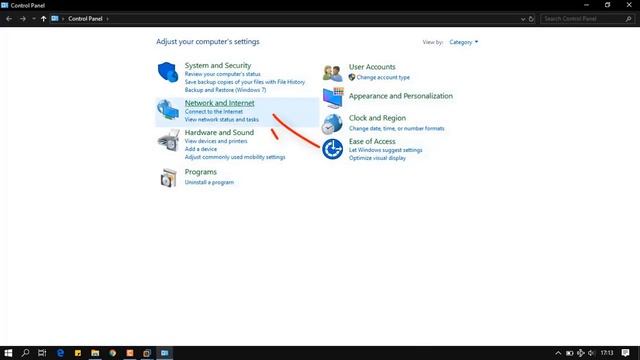
Task: Expand the chevron after Control Panel breadcrumb
Action: point(107,19)
